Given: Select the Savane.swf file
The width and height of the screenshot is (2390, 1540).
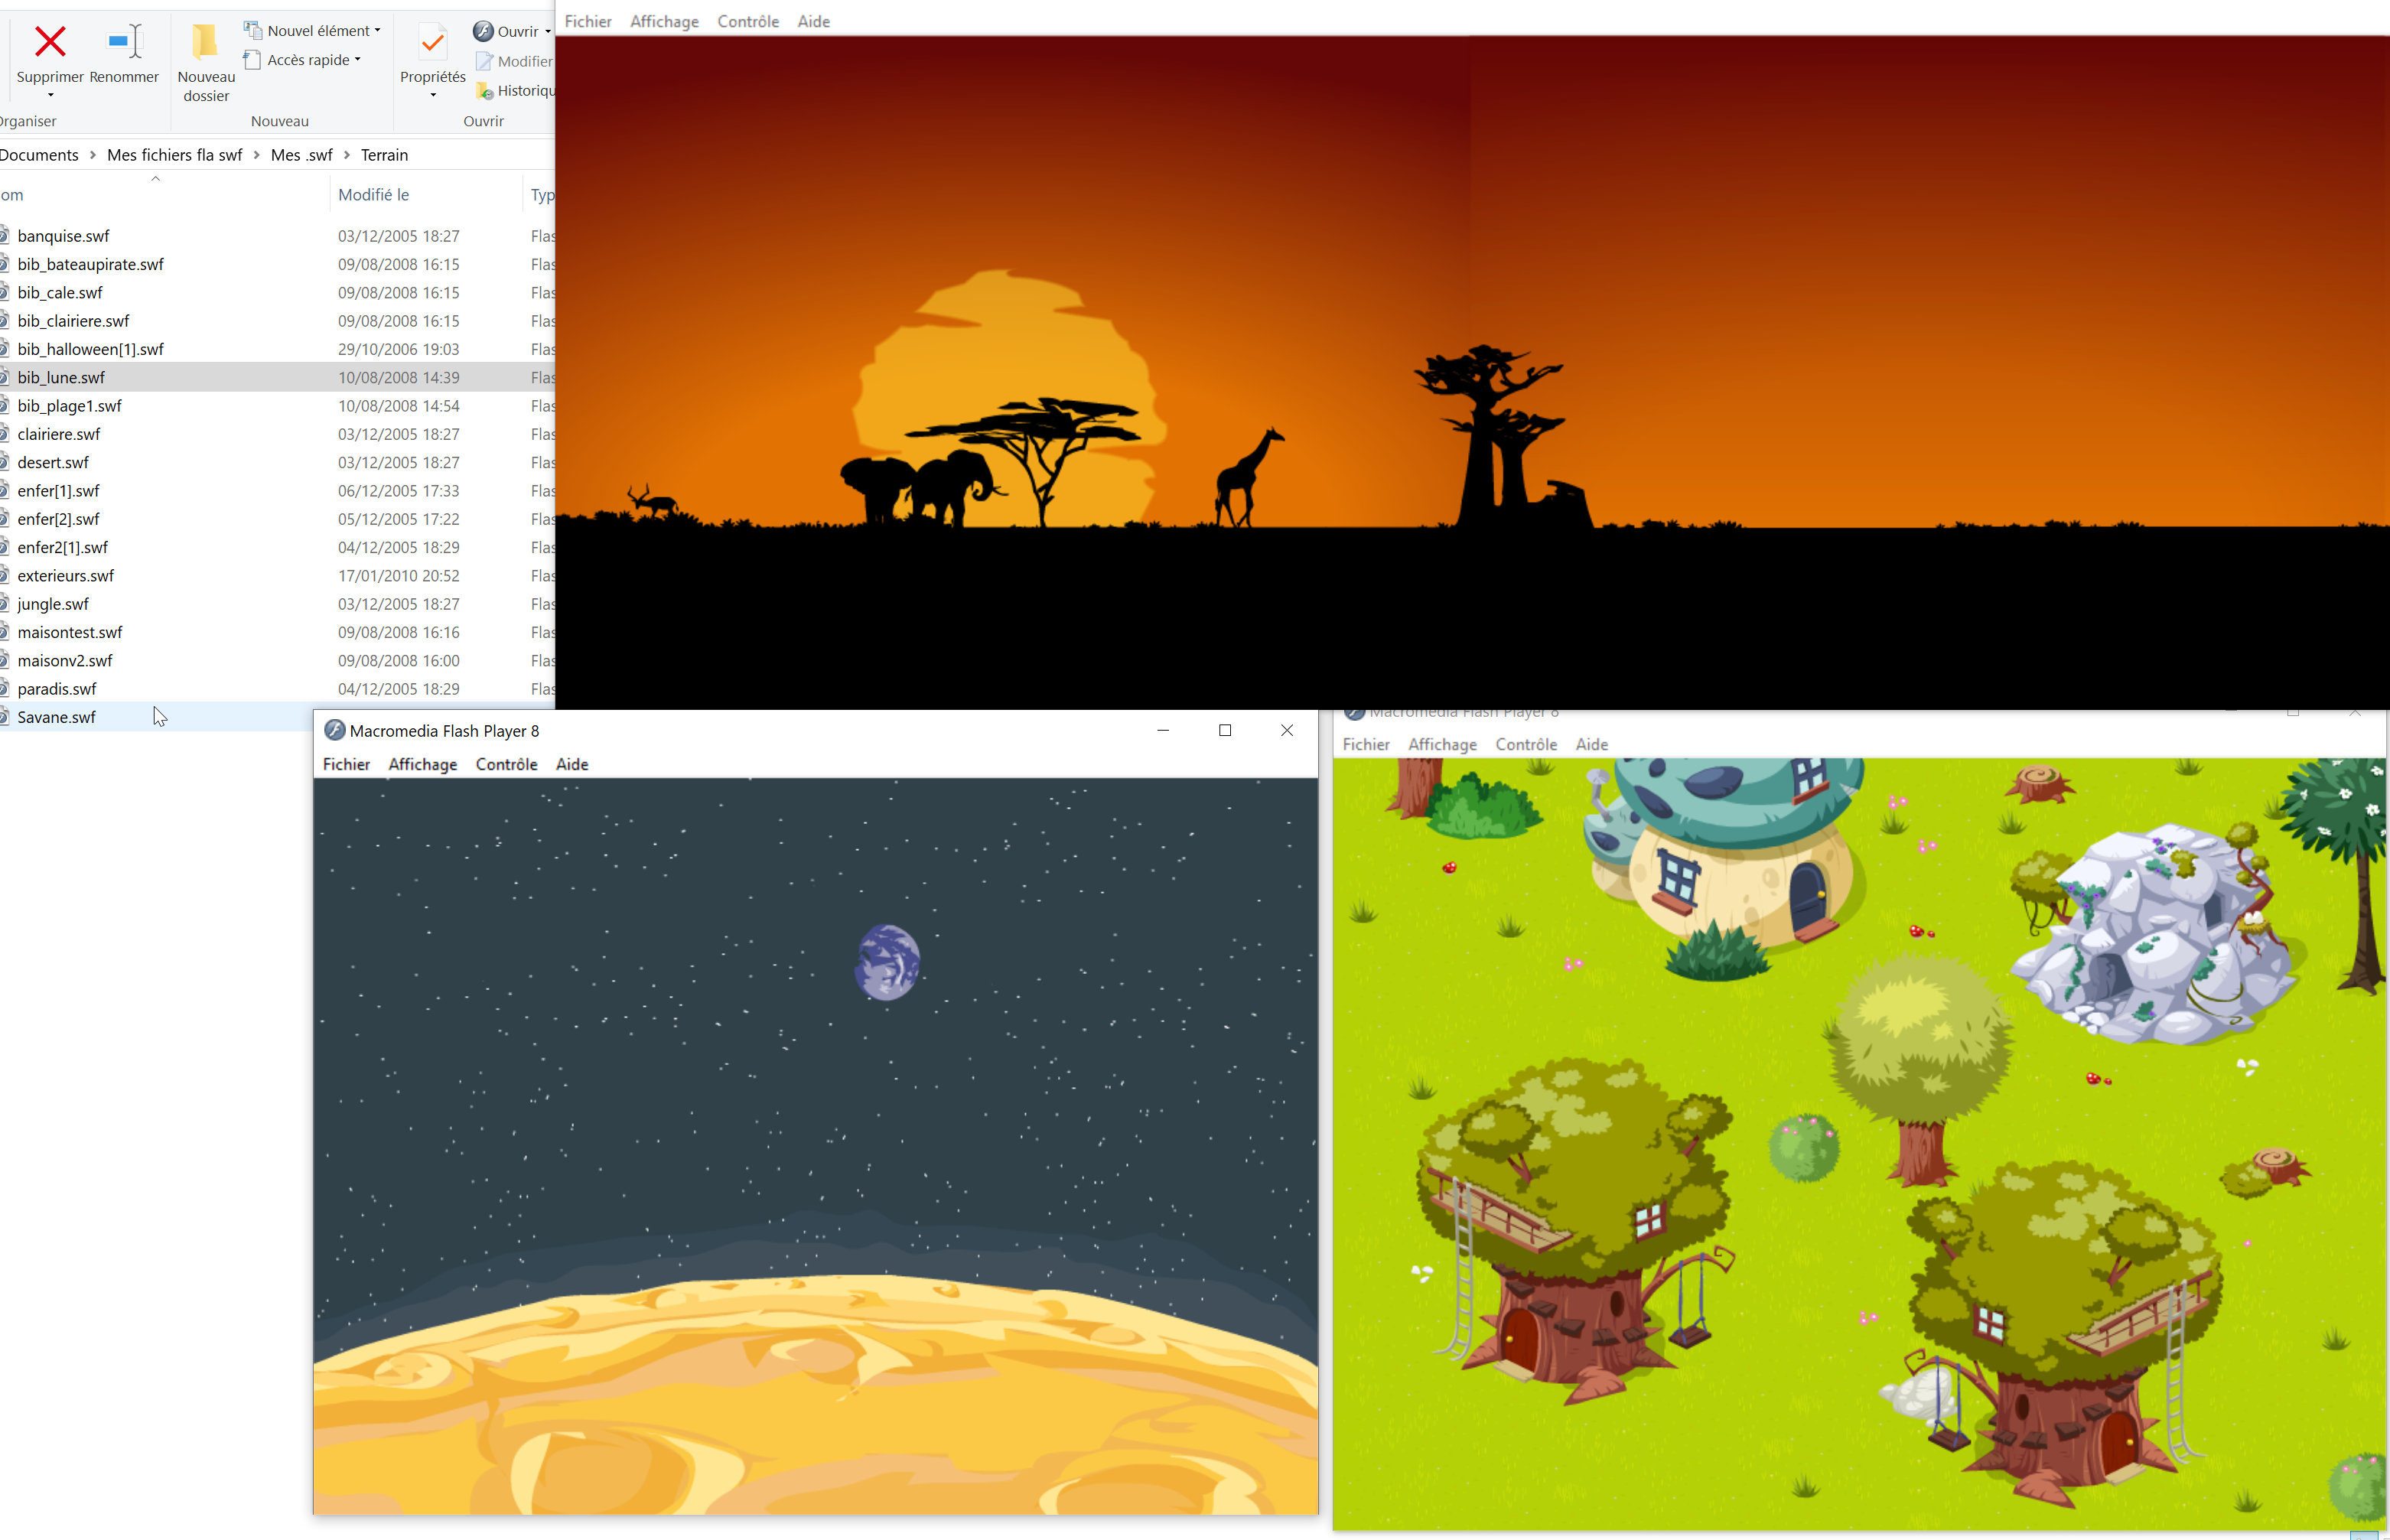Looking at the screenshot, I should (x=57, y=717).
